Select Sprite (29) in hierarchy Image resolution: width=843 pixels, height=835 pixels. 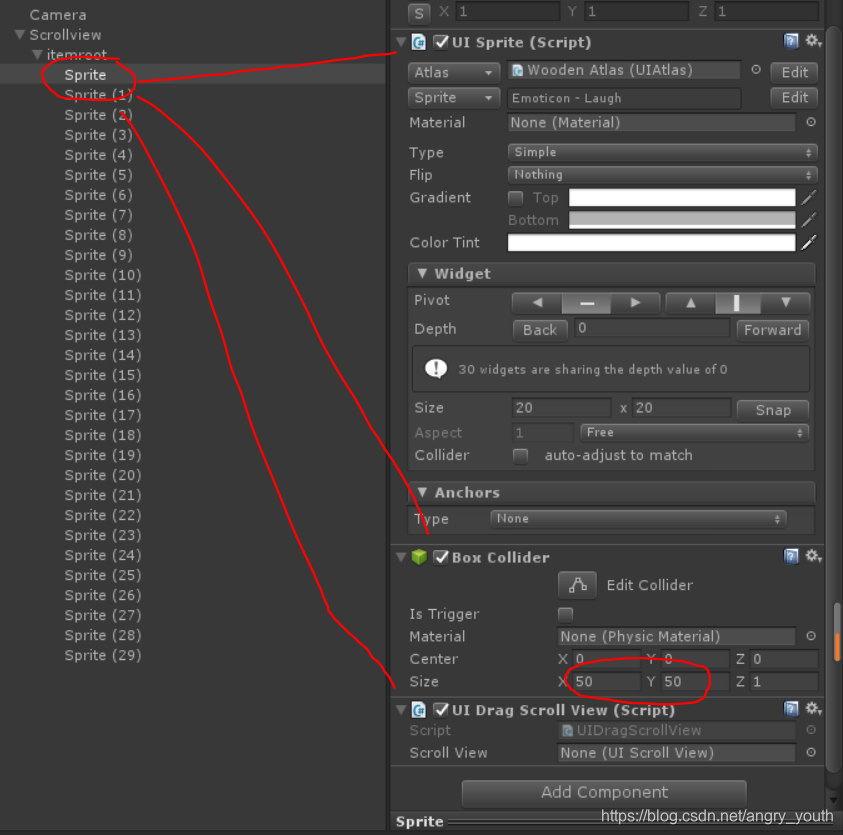103,655
